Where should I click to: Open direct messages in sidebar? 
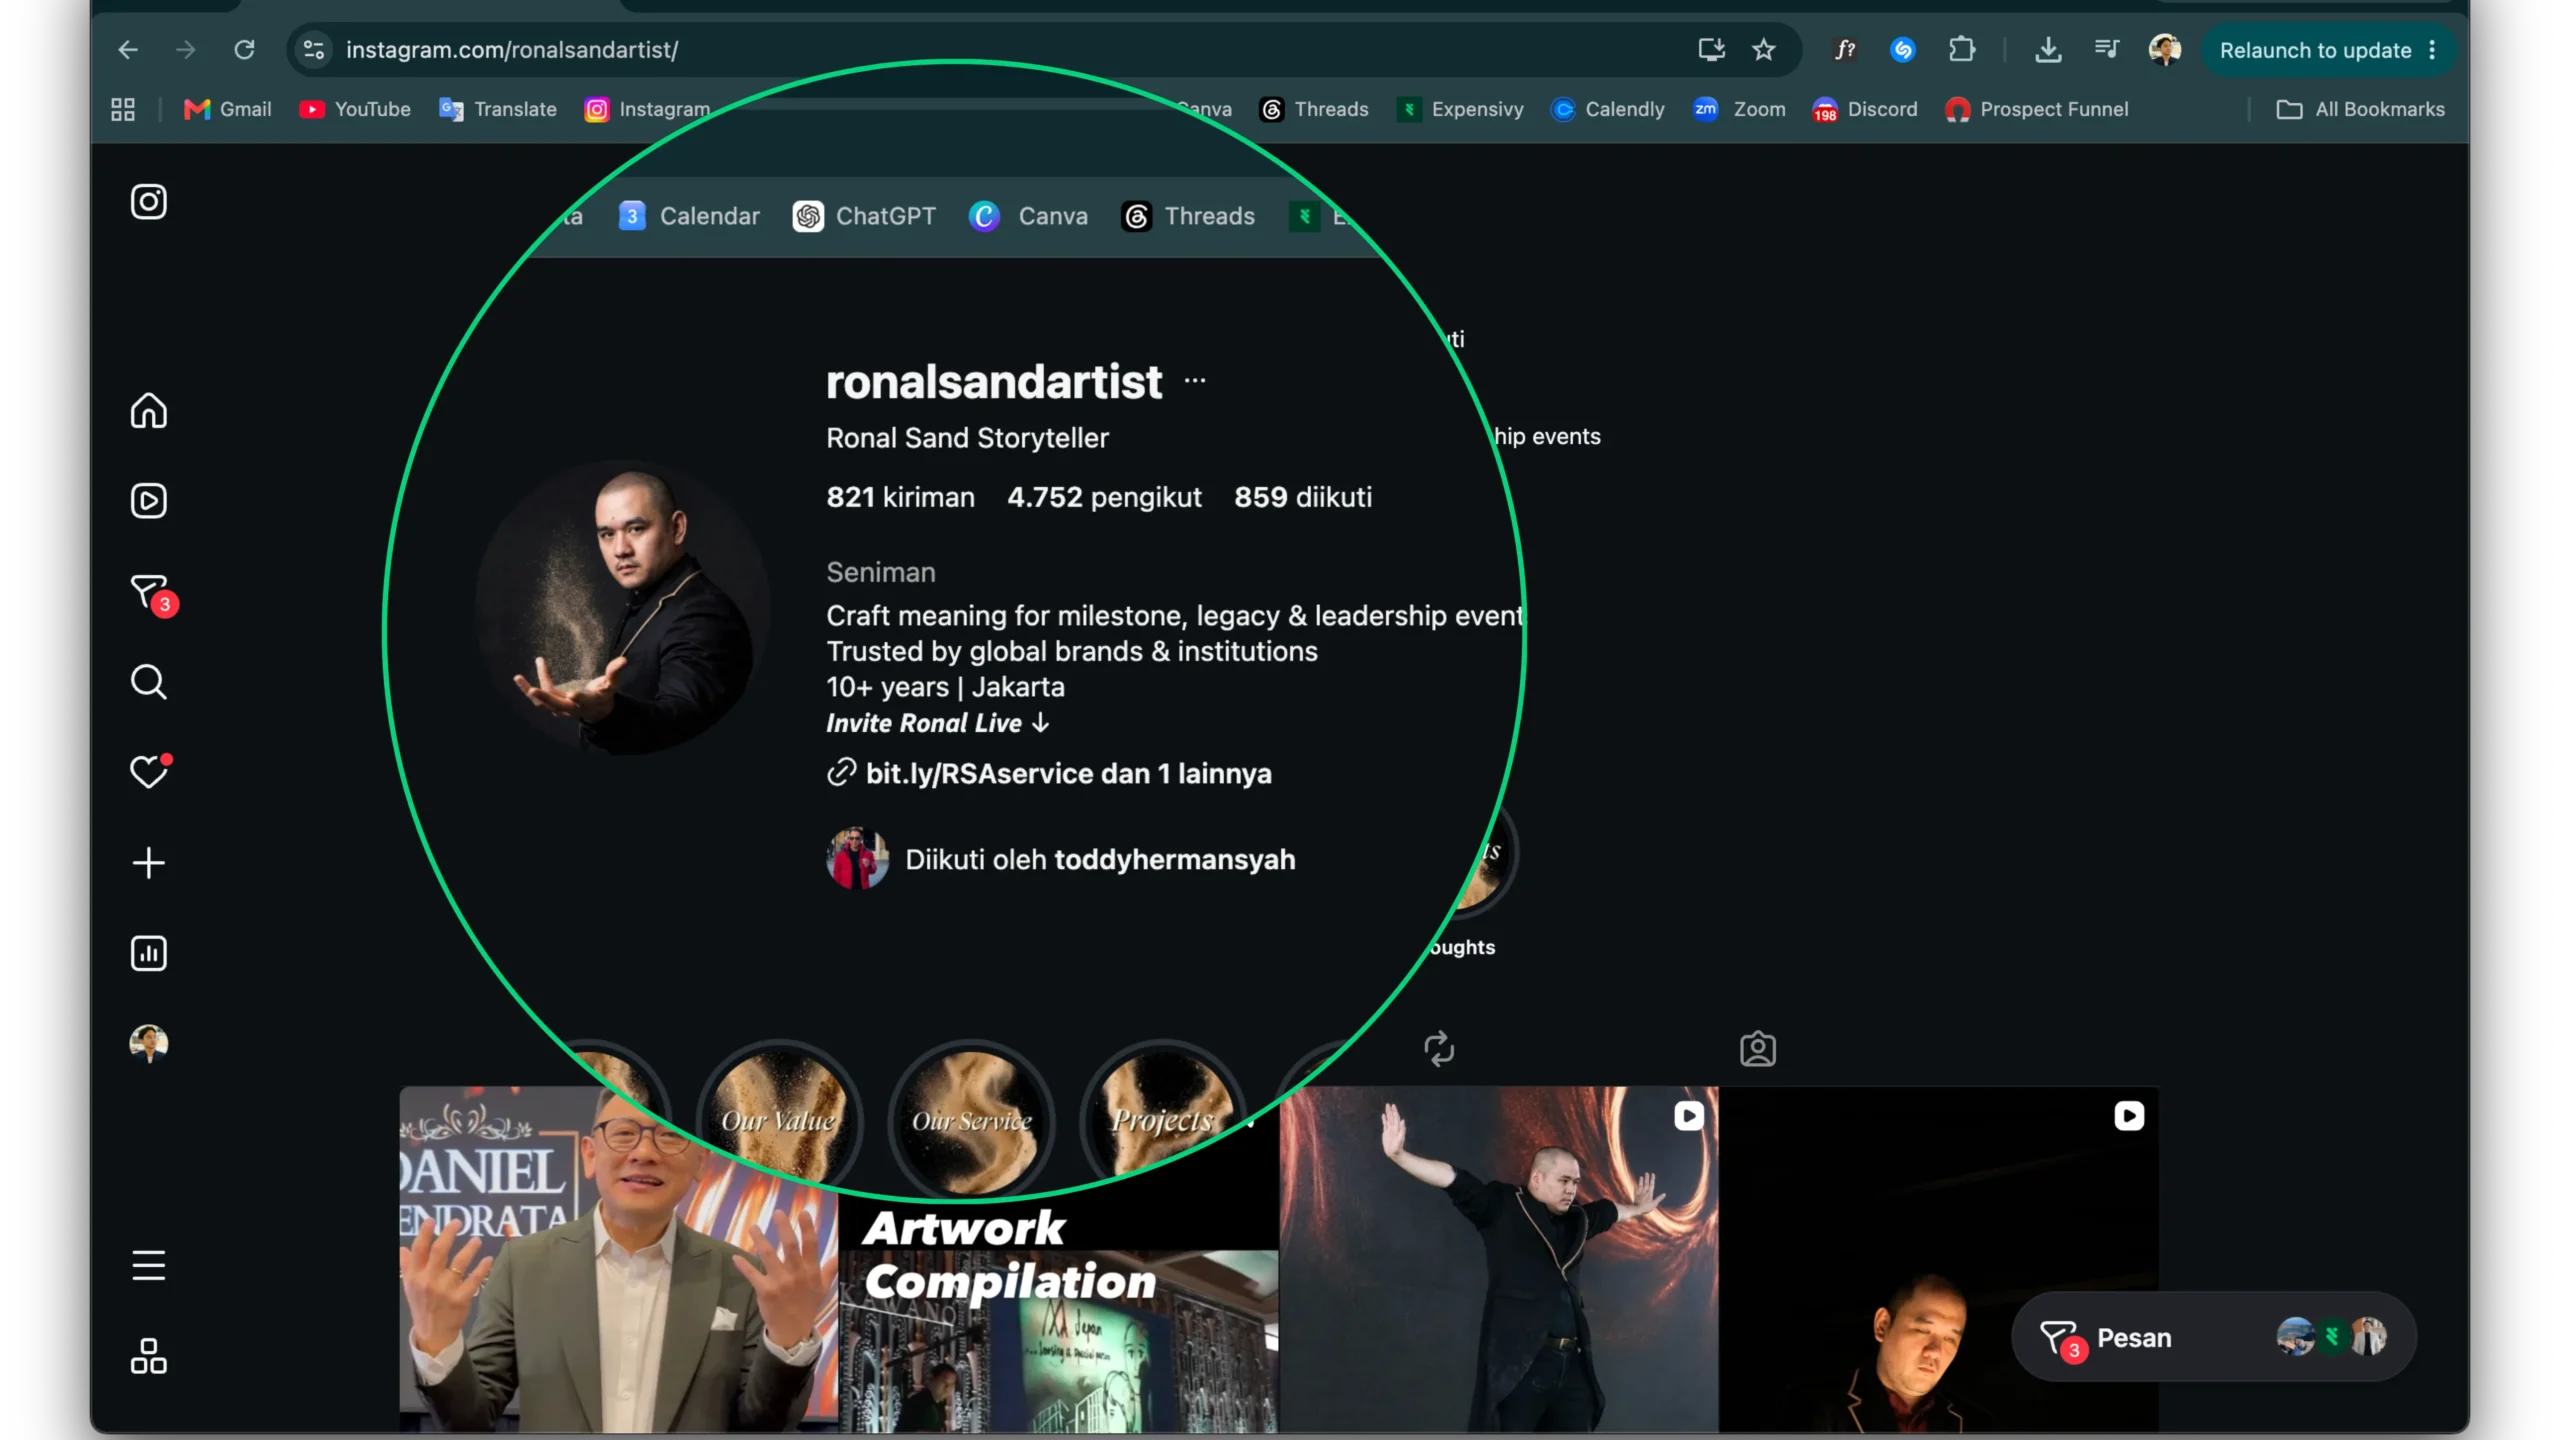[x=151, y=593]
